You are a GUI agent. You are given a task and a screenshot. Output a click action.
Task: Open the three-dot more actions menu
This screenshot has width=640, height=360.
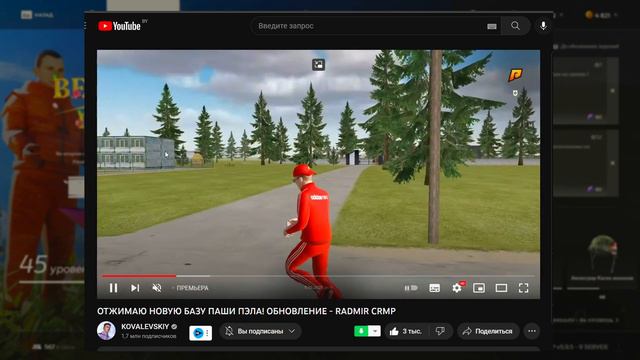(531, 331)
